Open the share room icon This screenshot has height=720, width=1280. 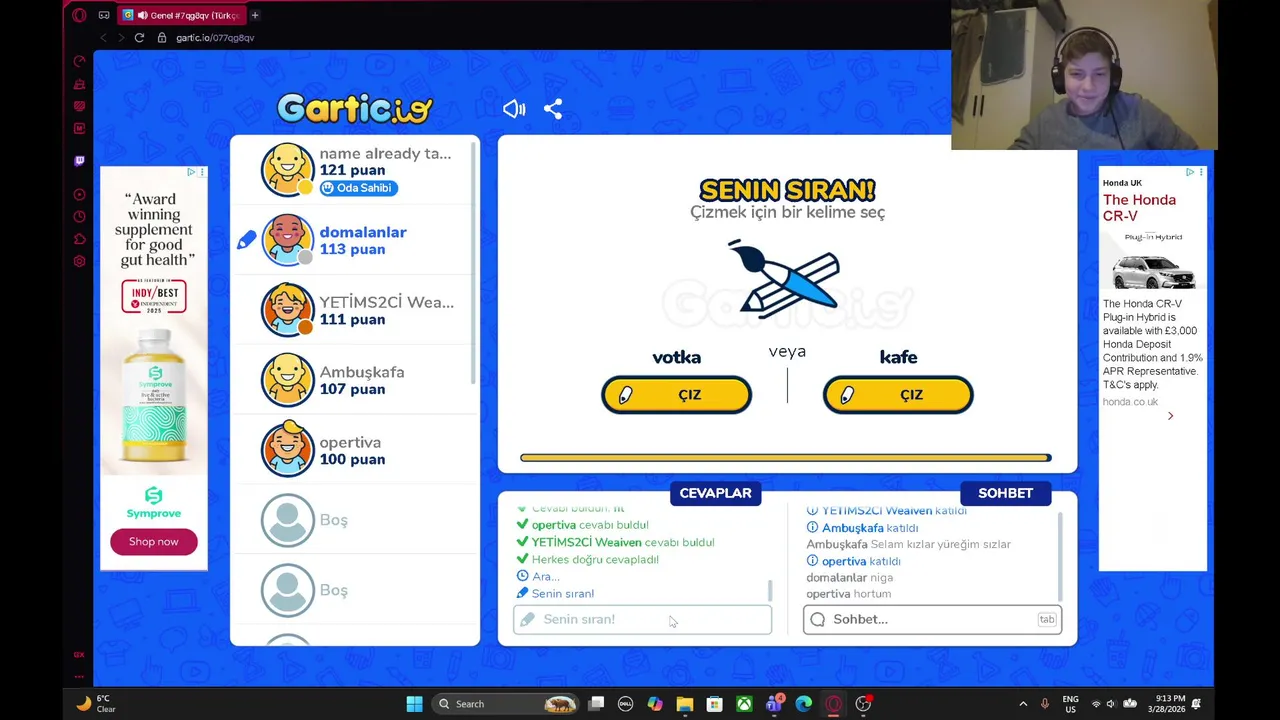tap(553, 109)
